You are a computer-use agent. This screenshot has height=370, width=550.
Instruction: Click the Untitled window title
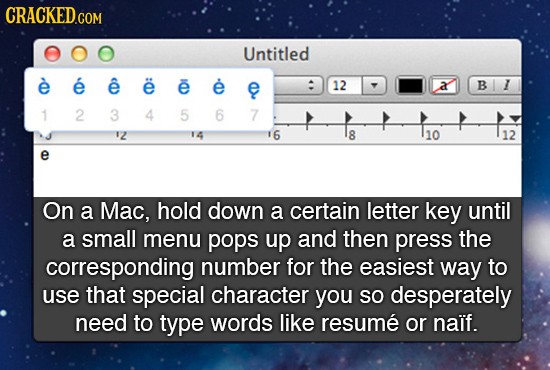click(x=276, y=54)
